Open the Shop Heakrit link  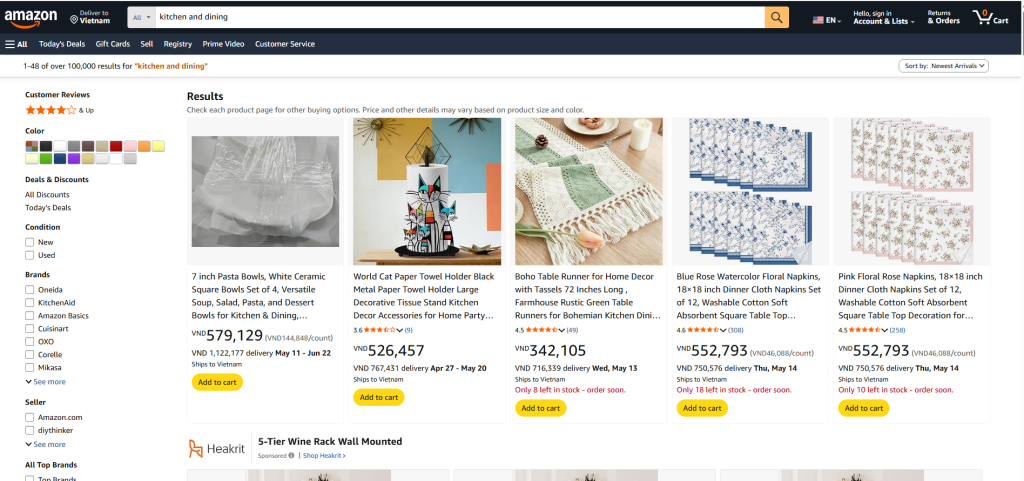click(x=324, y=456)
